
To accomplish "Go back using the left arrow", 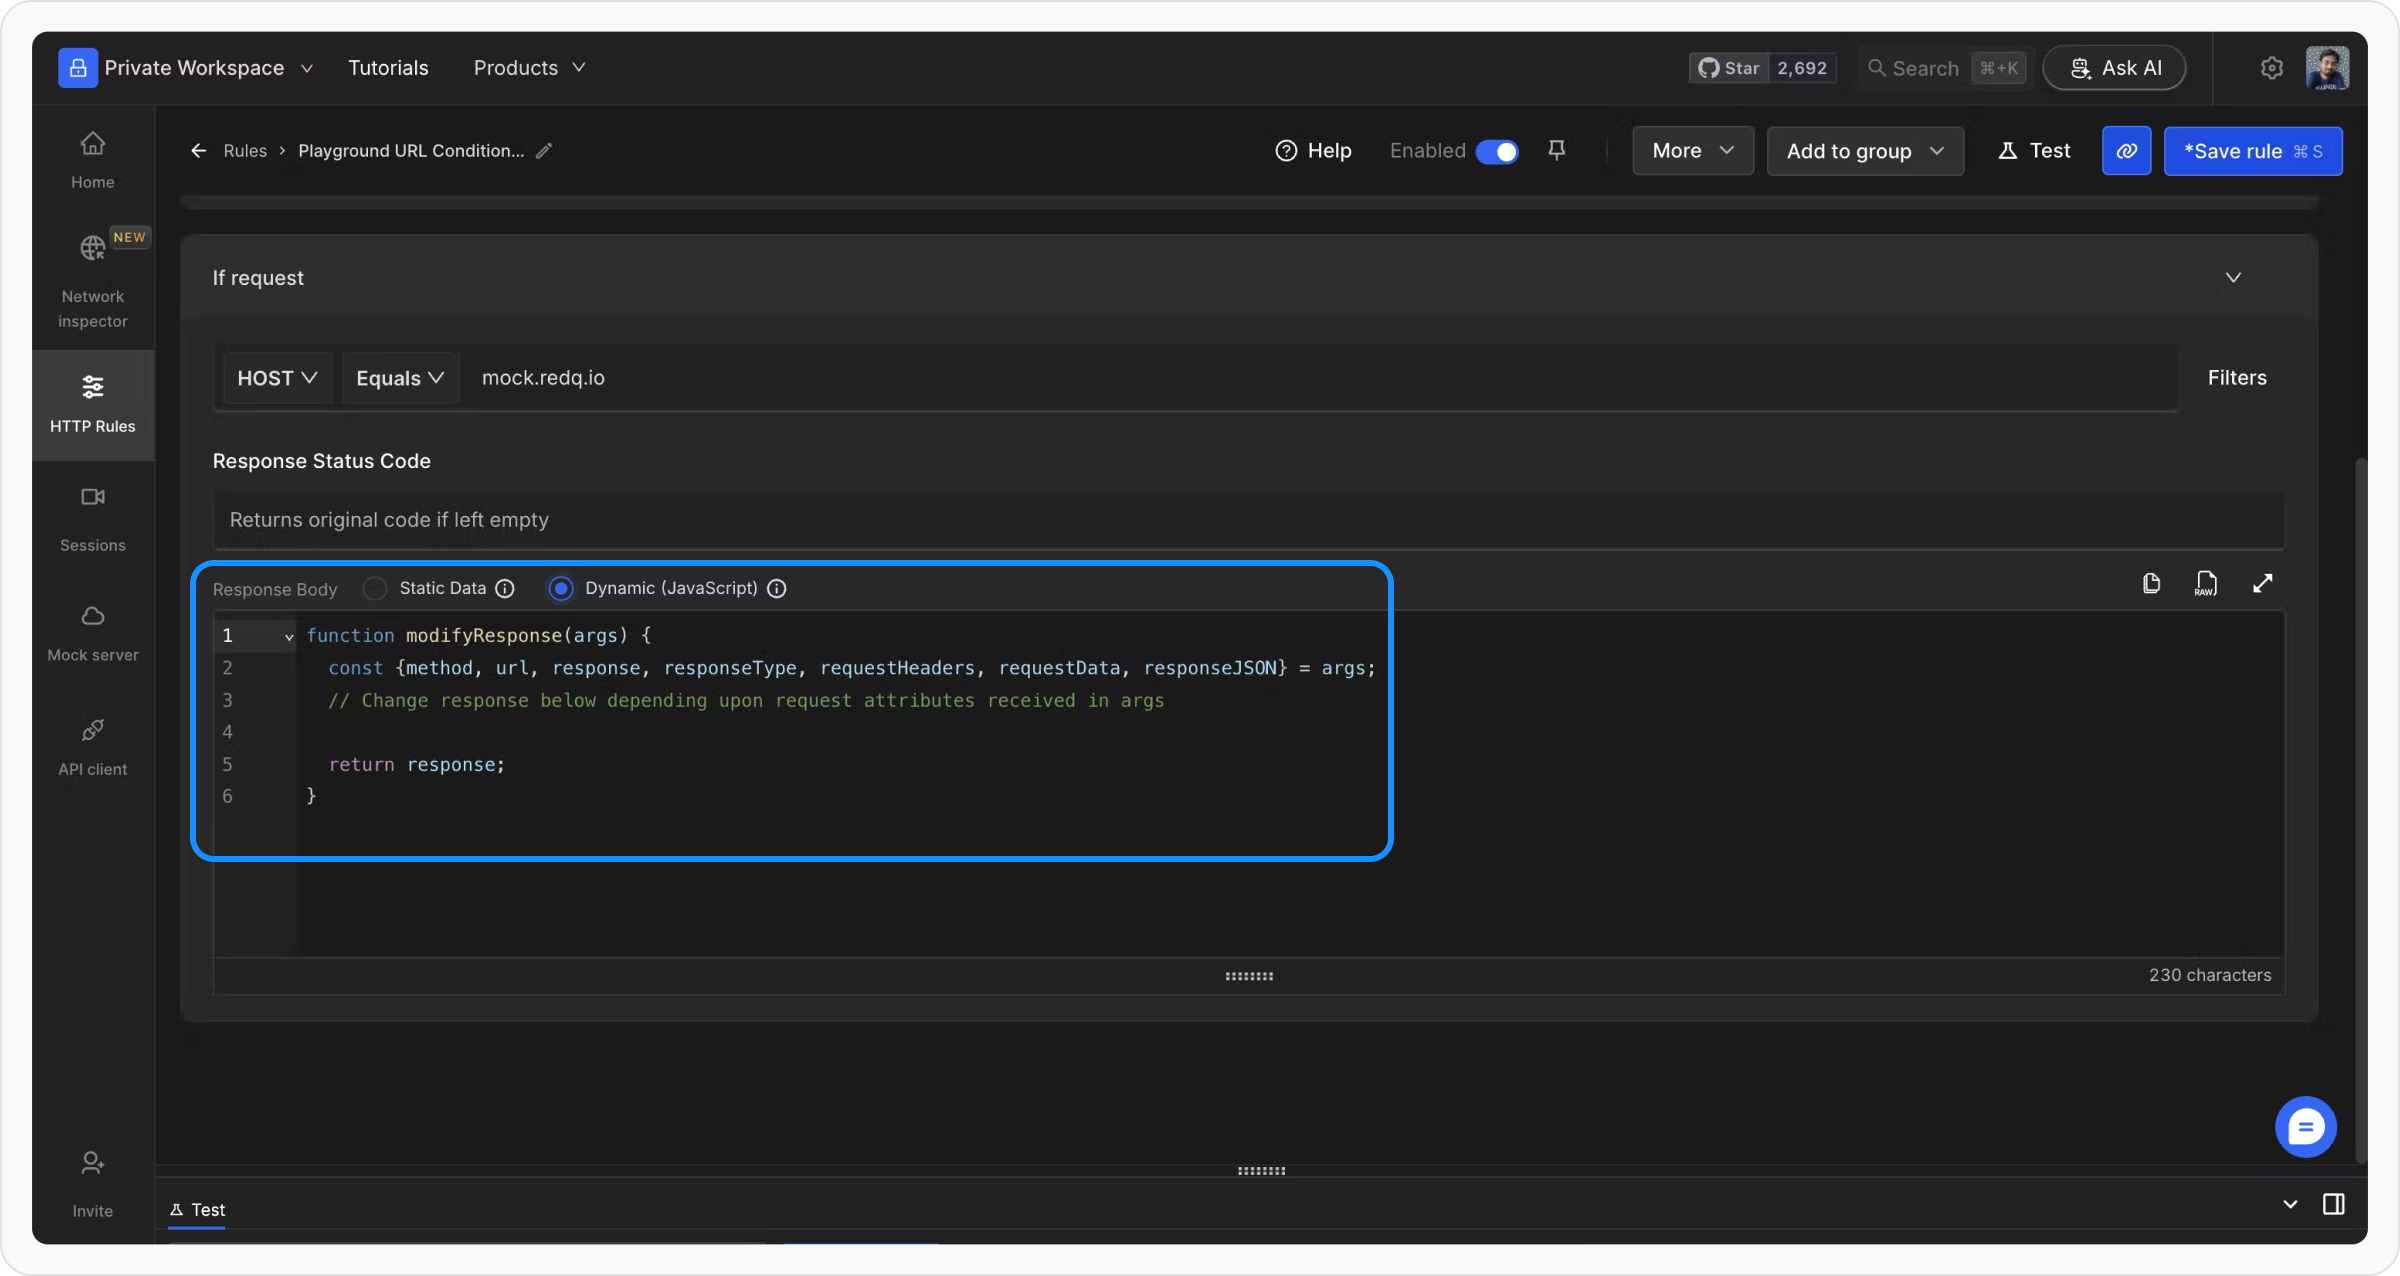I will (x=198, y=151).
